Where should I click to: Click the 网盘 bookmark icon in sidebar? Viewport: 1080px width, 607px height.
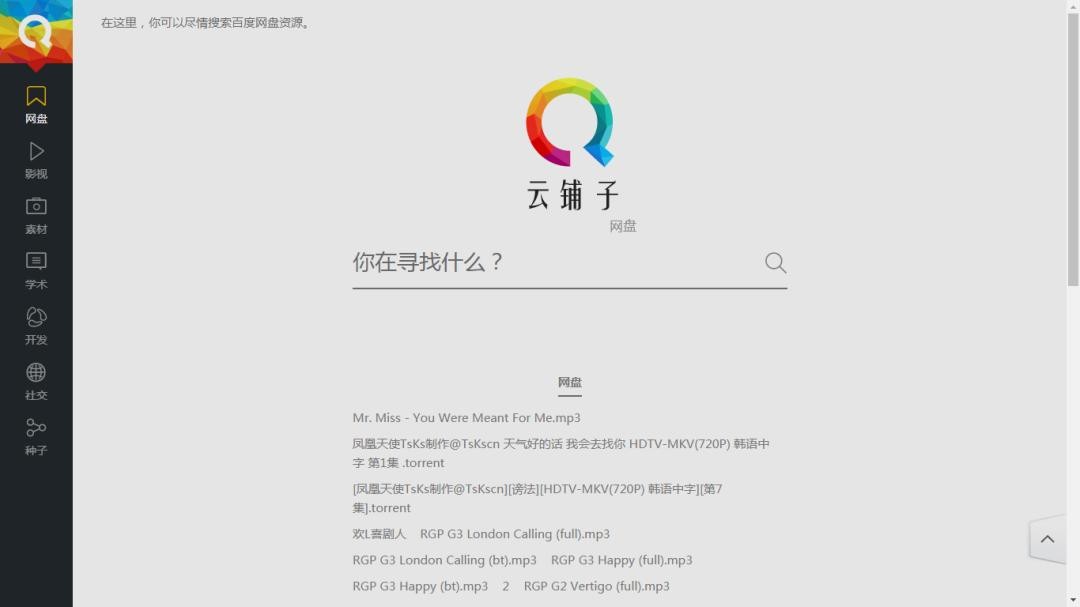[x=36, y=97]
